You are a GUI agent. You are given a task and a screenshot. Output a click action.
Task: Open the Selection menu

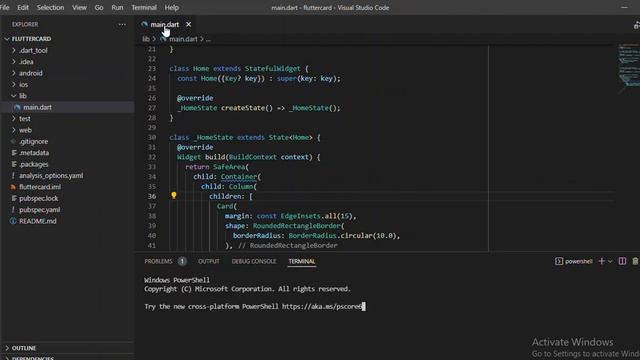[50, 7]
